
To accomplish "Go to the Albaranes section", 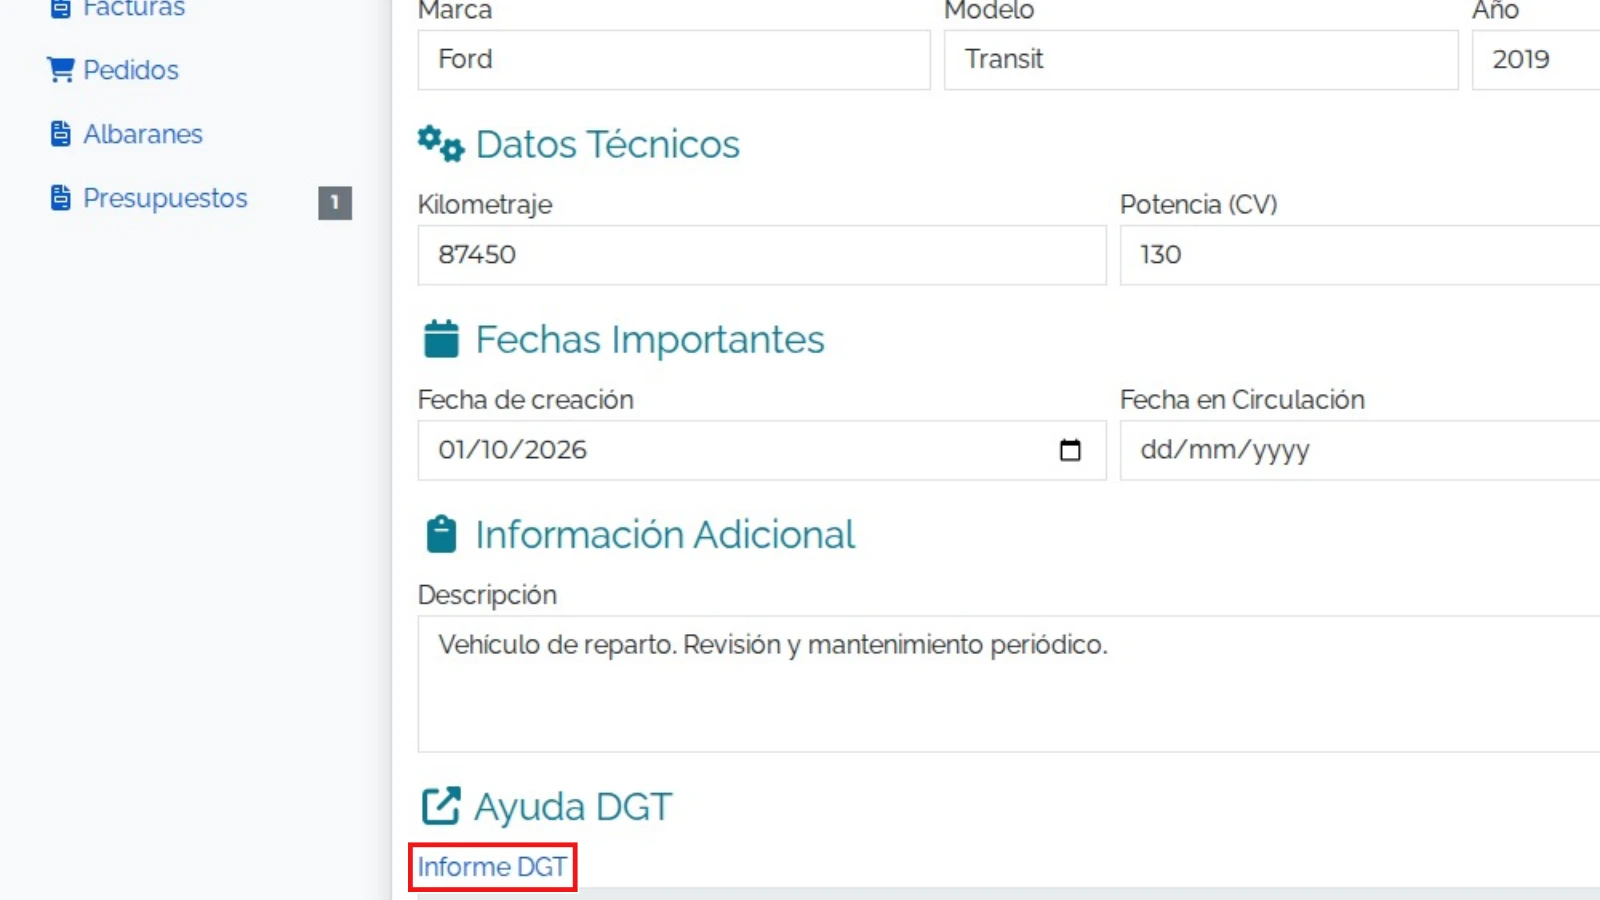I will pos(143,134).
